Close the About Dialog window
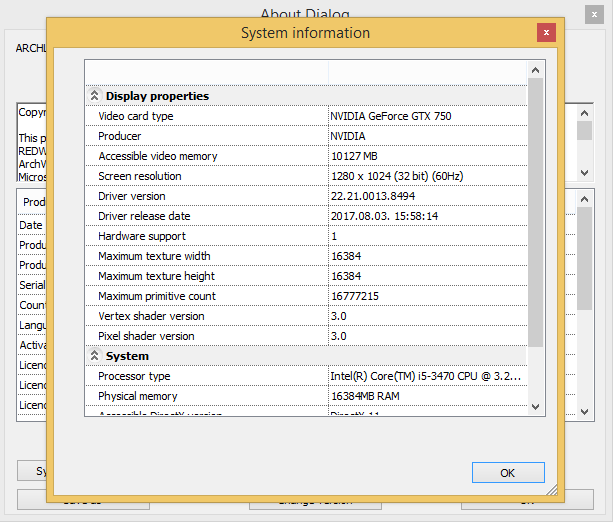This screenshot has height=522, width=613. (x=594, y=15)
